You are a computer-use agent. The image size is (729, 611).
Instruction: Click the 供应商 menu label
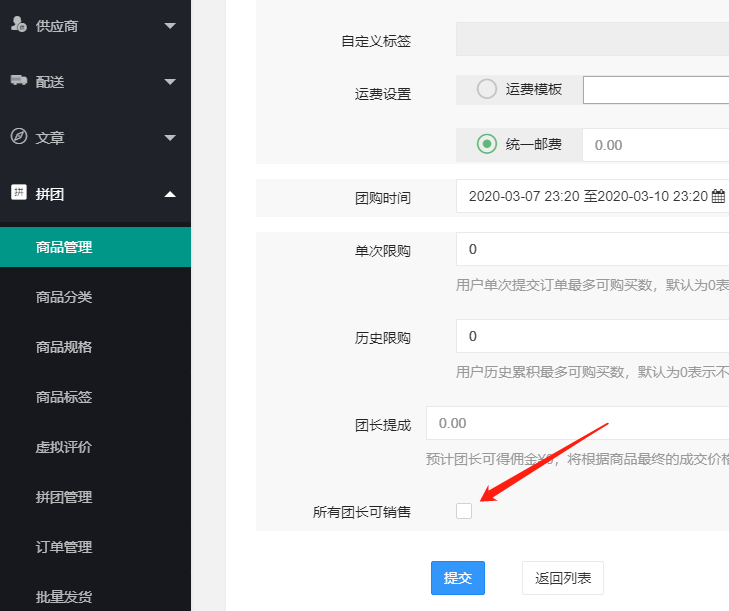pos(57,26)
